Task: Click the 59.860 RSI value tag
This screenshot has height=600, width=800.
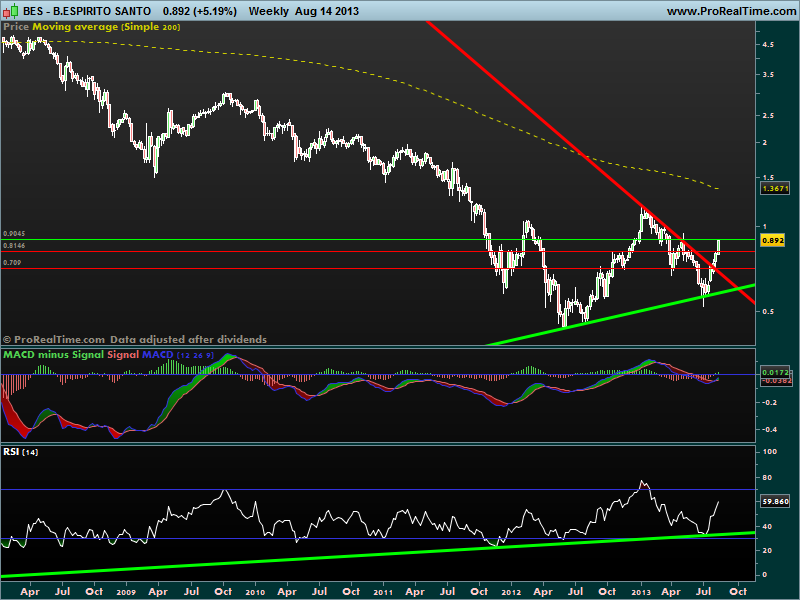Action: click(775, 502)
